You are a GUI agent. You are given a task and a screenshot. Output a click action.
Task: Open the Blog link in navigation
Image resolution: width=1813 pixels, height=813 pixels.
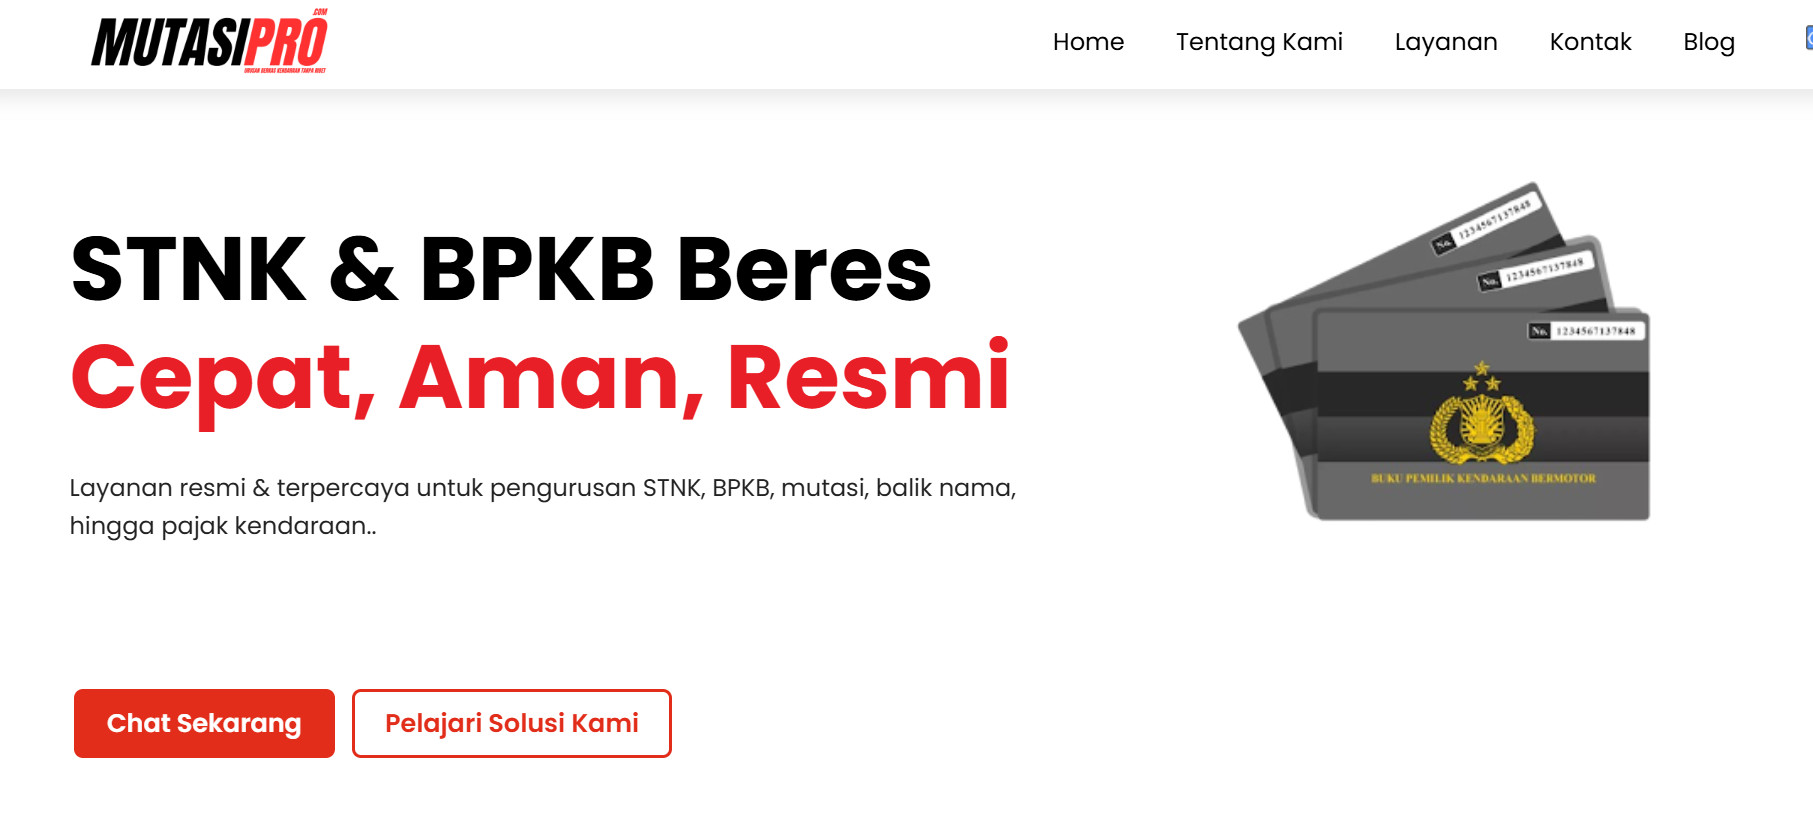coord(1709,42)
